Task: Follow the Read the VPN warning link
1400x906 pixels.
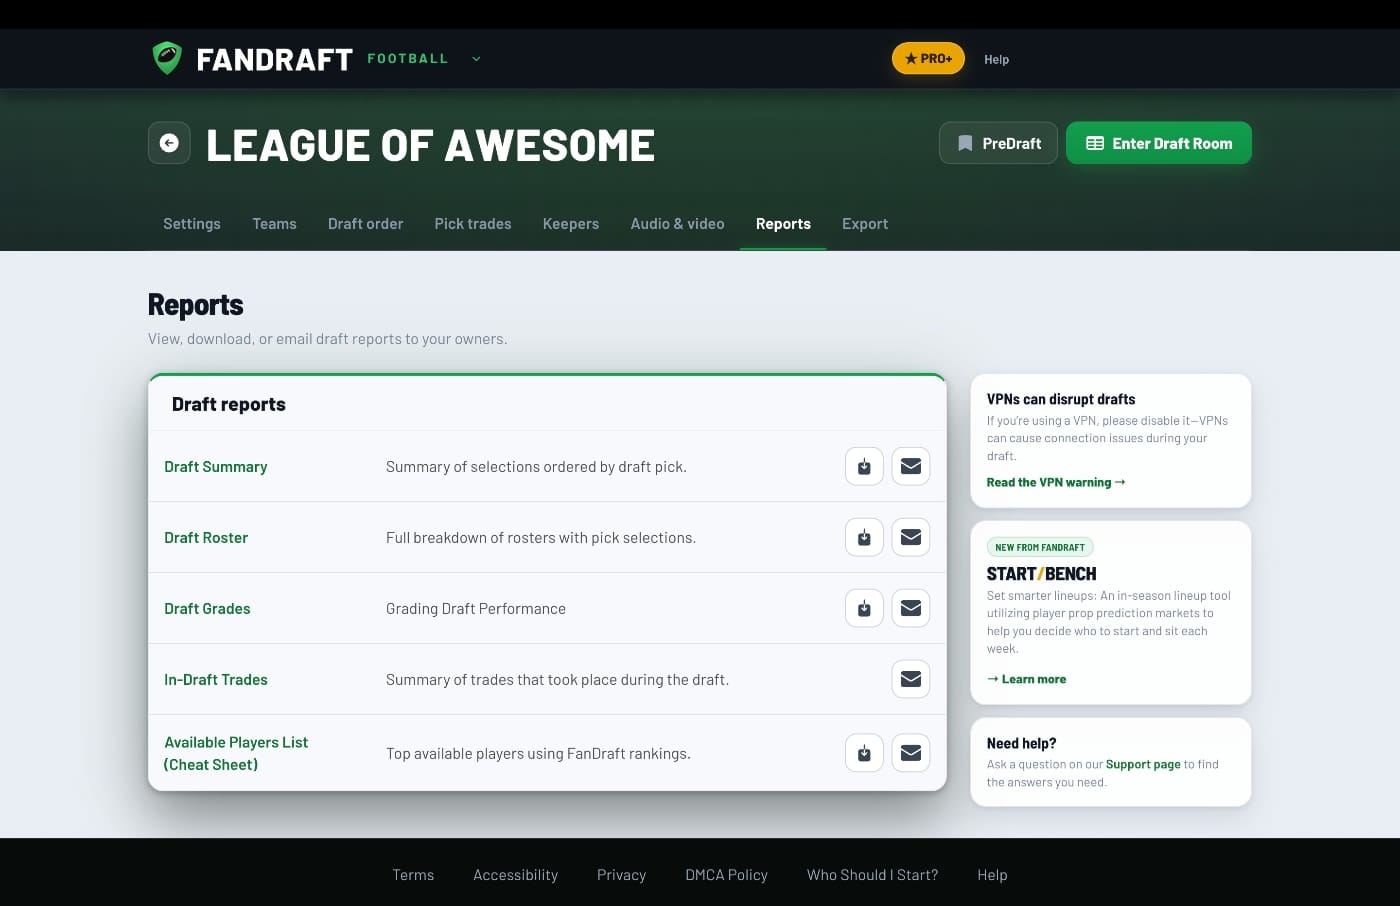Action: (1056, 482)
